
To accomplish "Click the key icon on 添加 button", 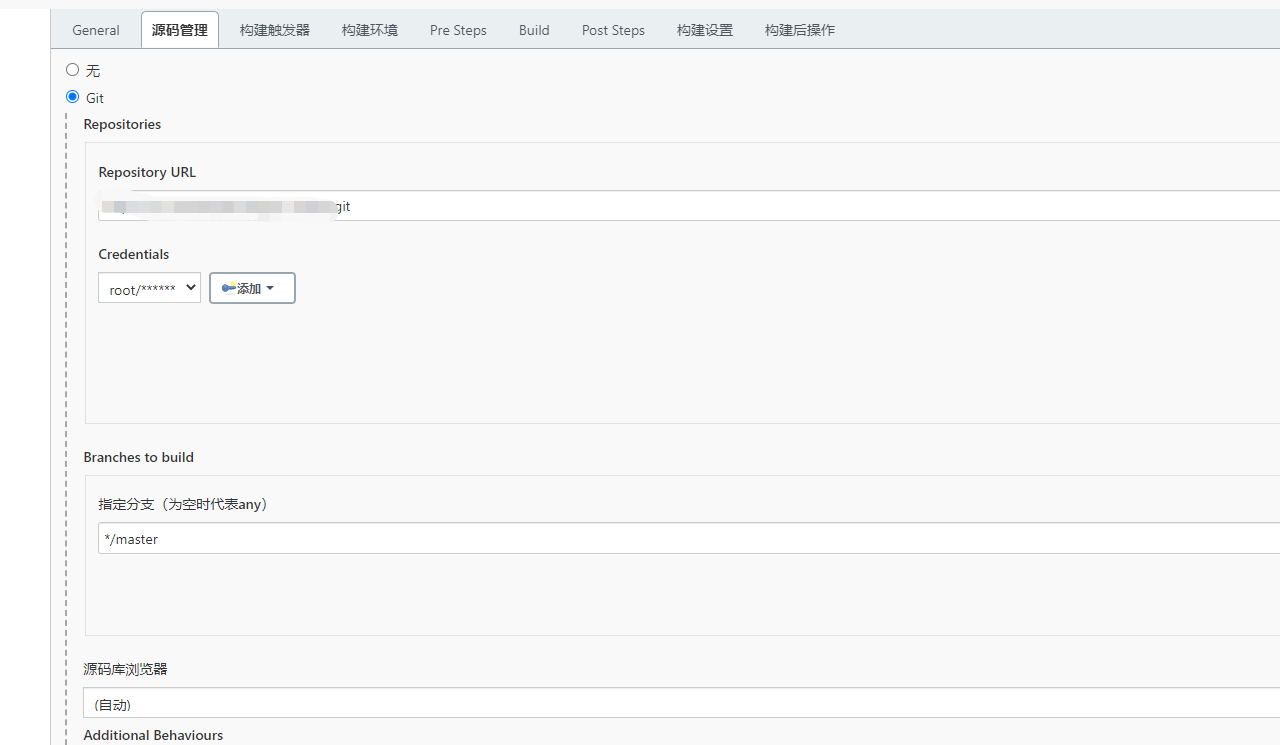I will [228, 288].
